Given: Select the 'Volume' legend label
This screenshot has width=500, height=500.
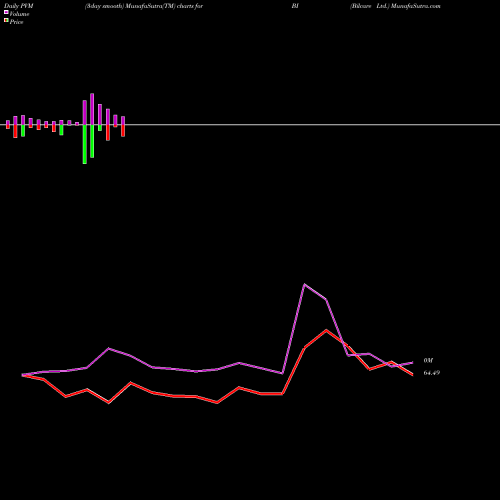Looking at the screenshot, I should tap(19, 14).
